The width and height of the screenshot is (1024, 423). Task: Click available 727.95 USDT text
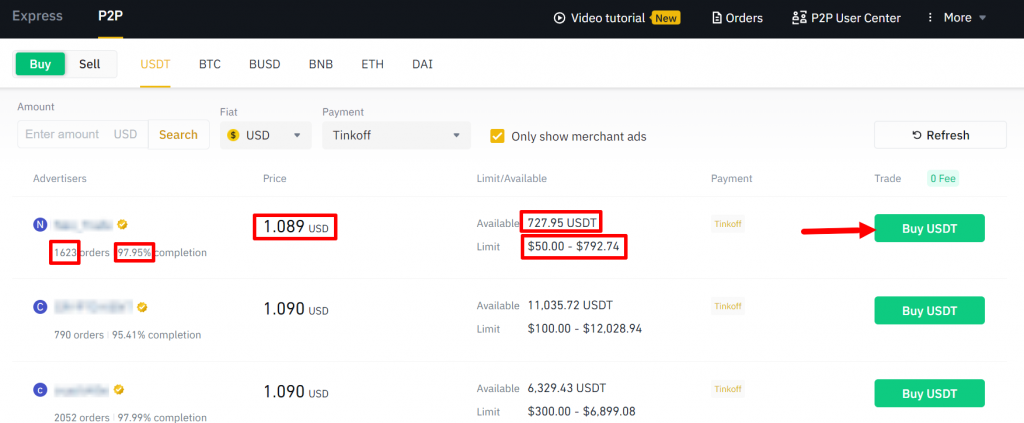562,223
